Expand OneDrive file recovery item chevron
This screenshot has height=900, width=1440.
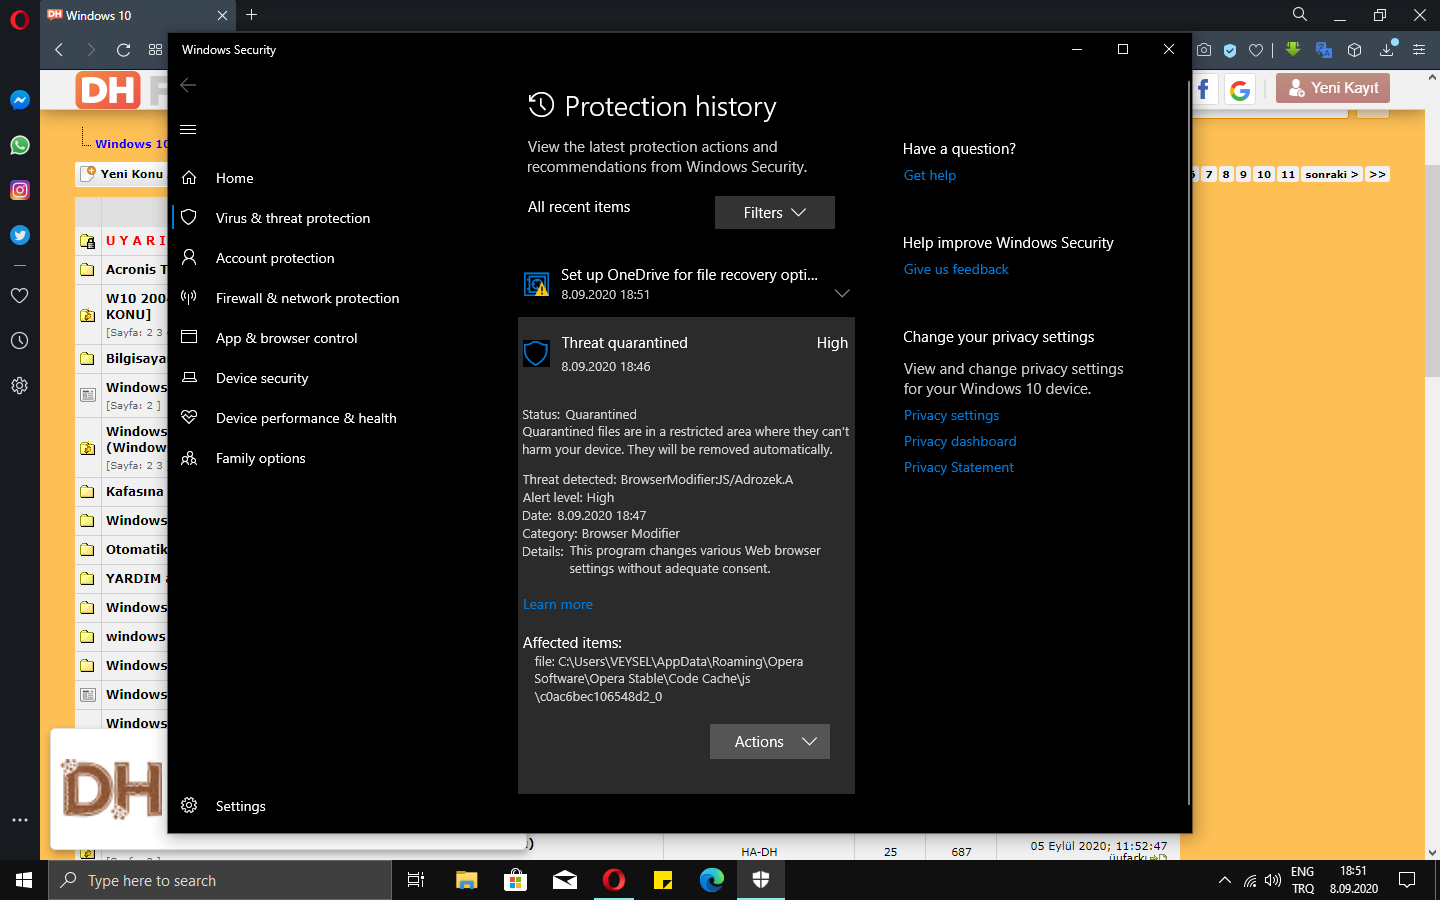click(x=842, y=294)
